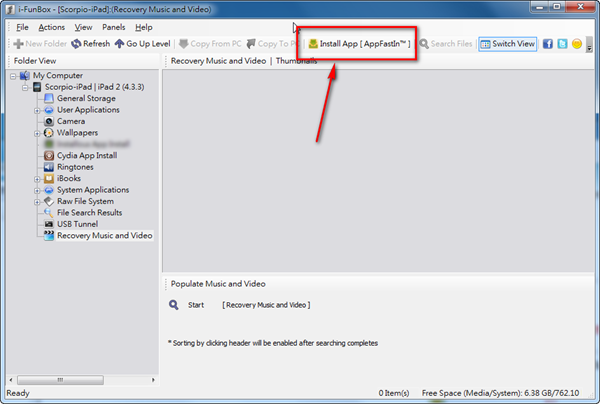Select Recovery Music and Video icon
The image size is (600, 404).
(49, 235)
